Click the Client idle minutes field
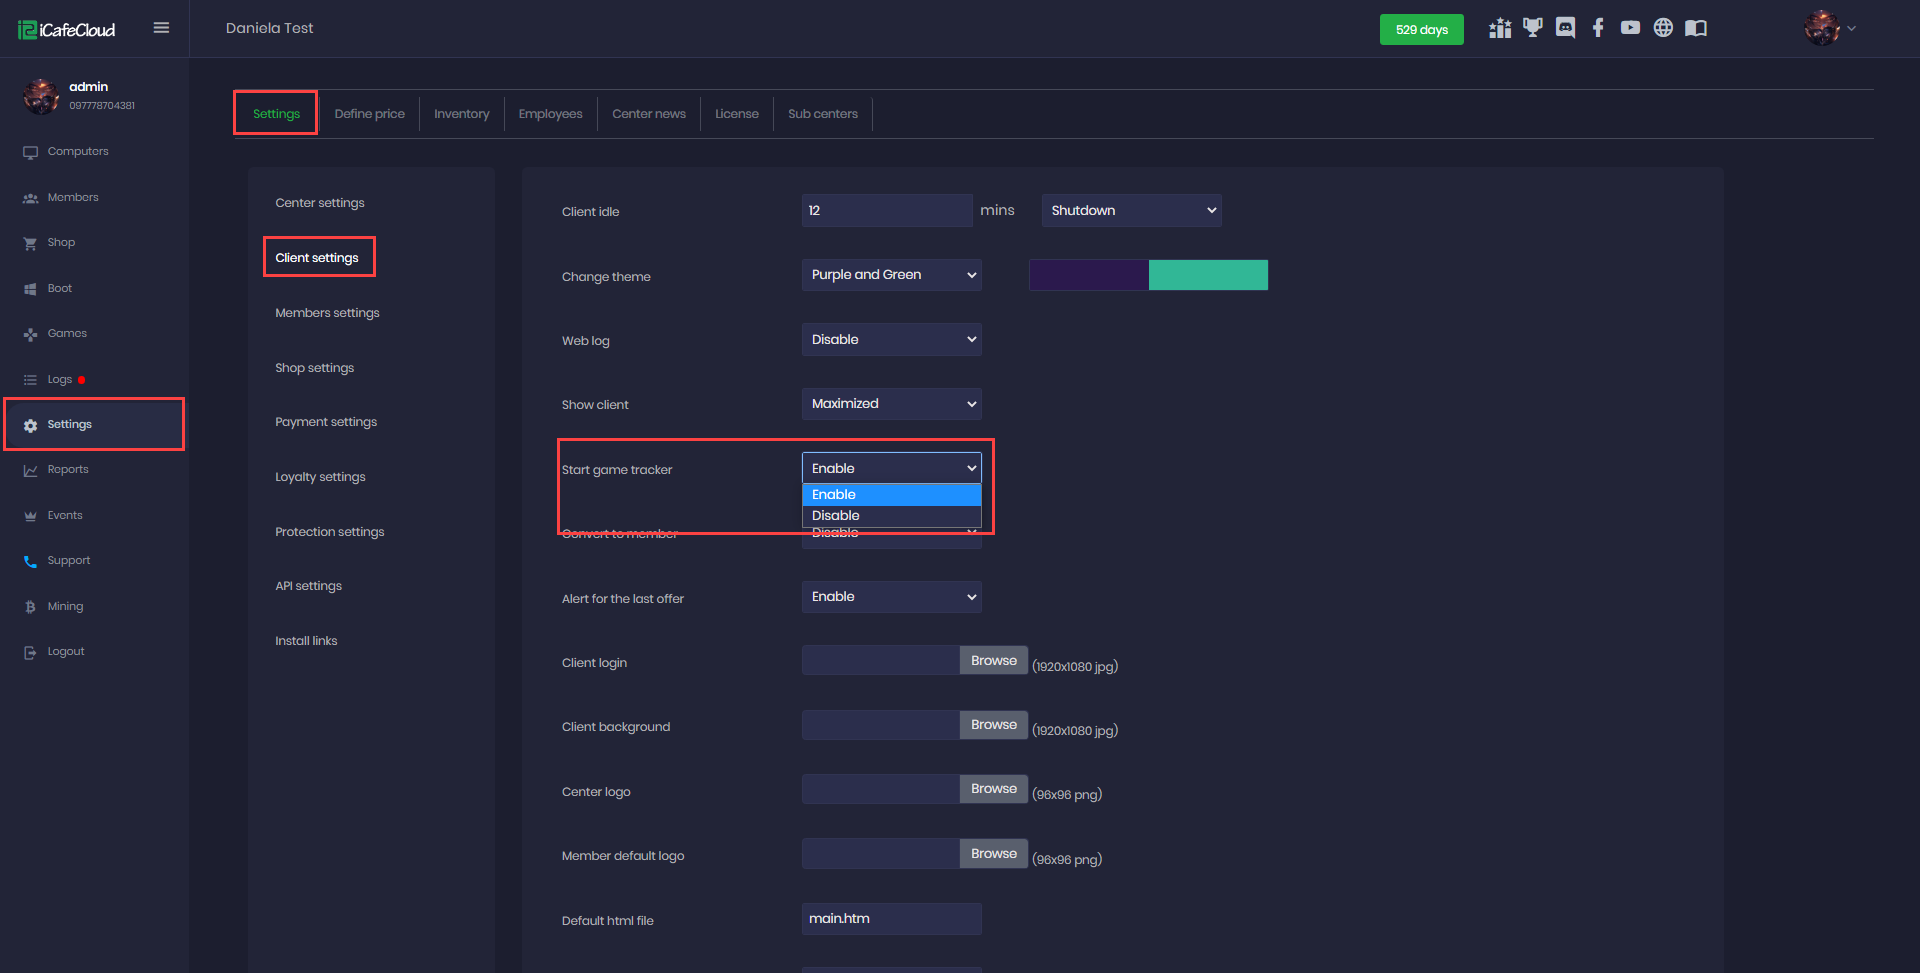The image size is (1920, 973). click(x=886, y=211)
